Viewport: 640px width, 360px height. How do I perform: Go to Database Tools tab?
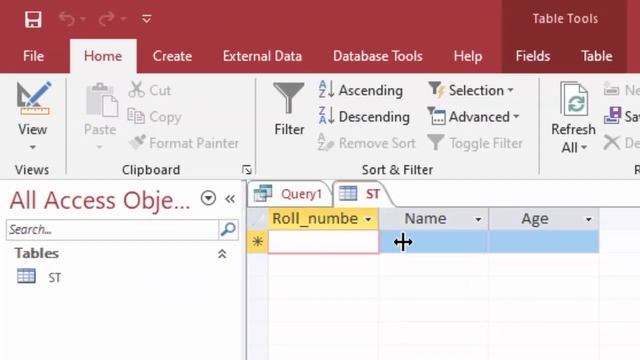[378, 56]
